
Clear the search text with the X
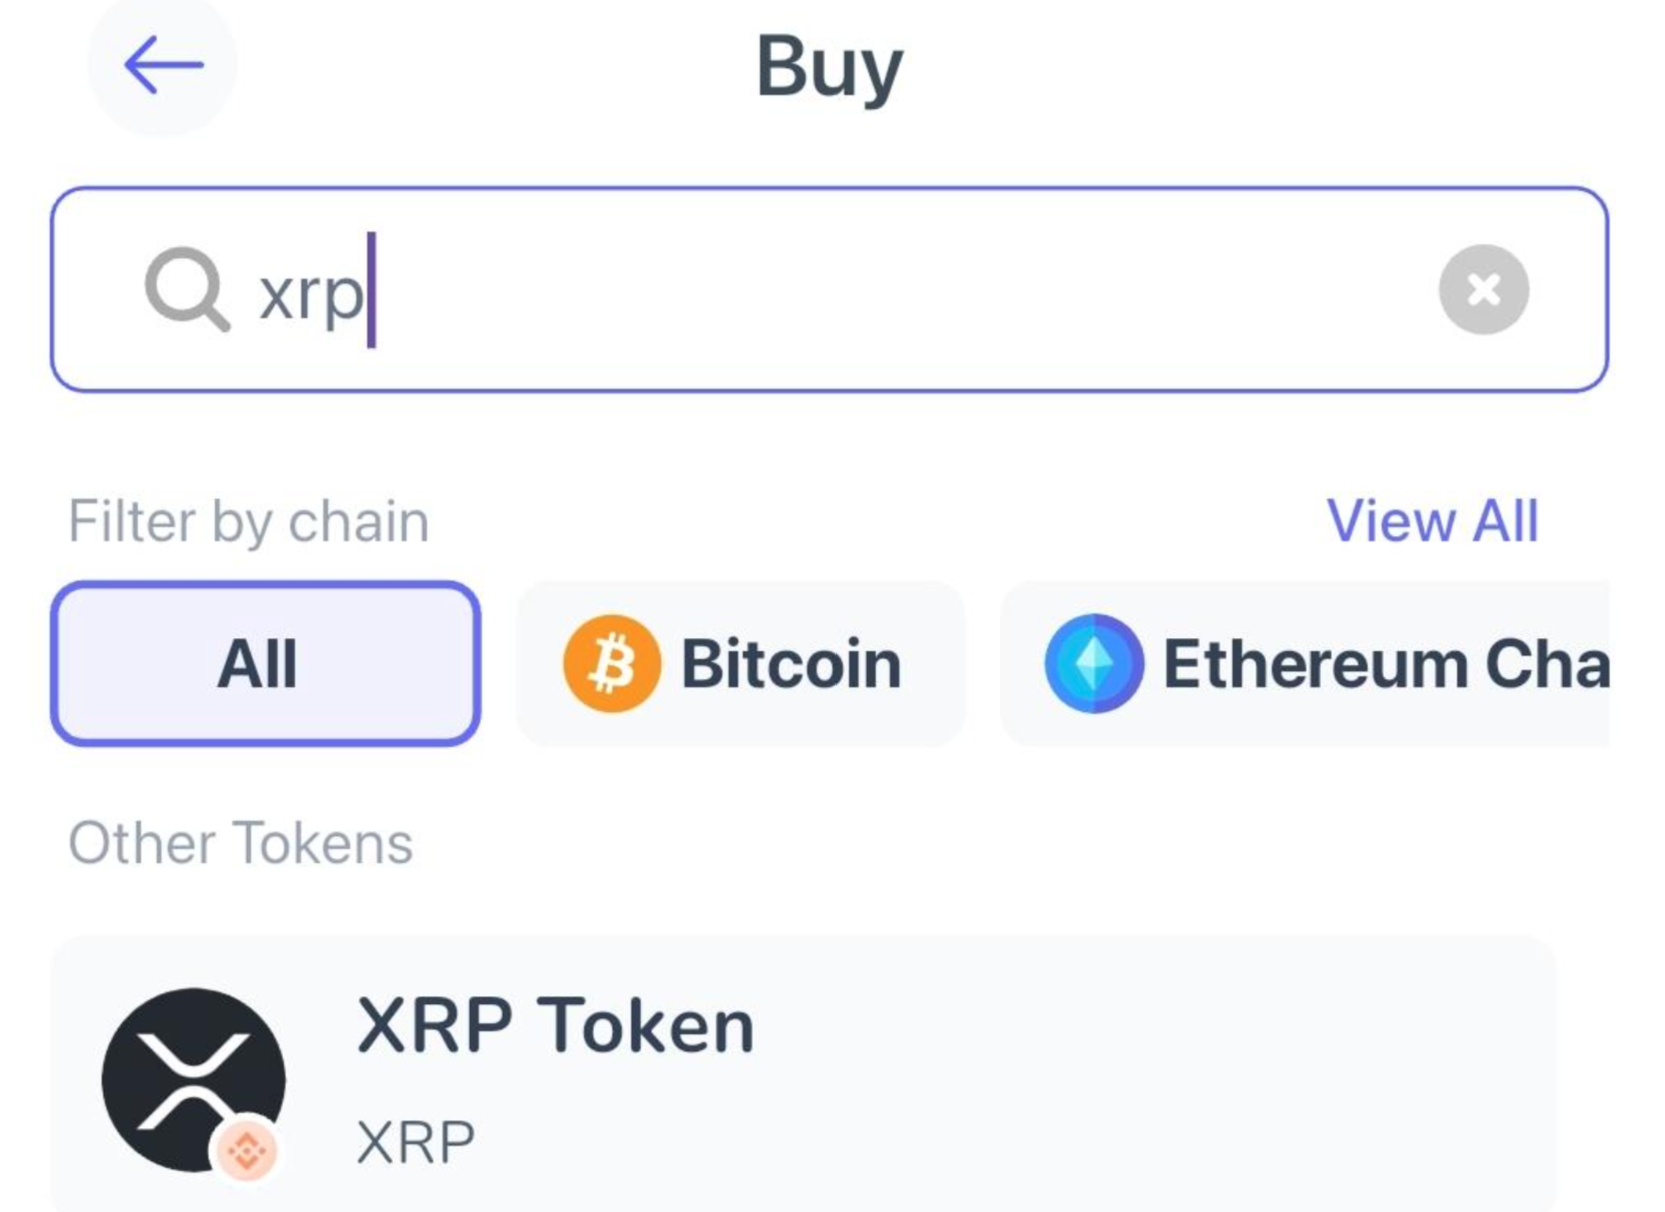point(1483,290)
